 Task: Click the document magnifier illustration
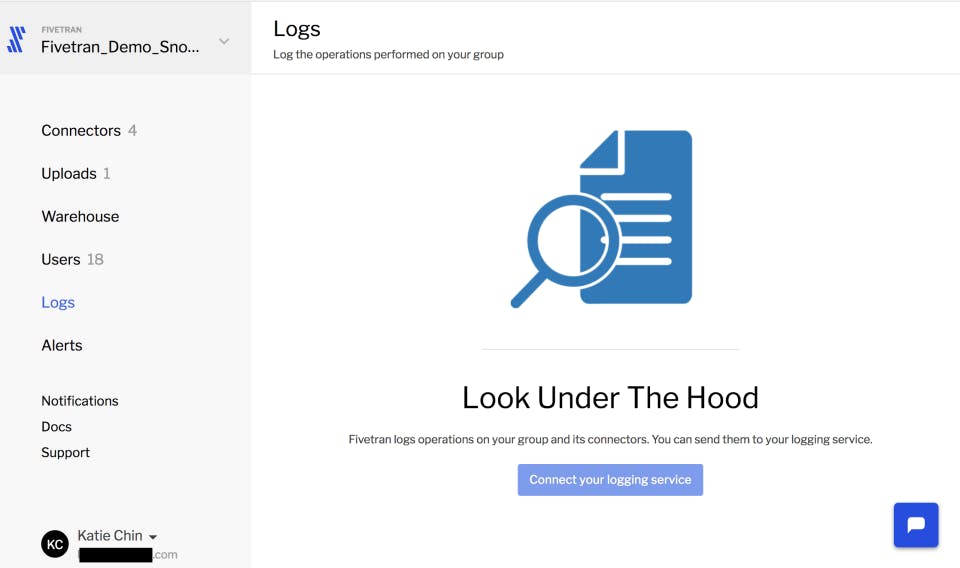pyautogui.click(x=602, y=218)
